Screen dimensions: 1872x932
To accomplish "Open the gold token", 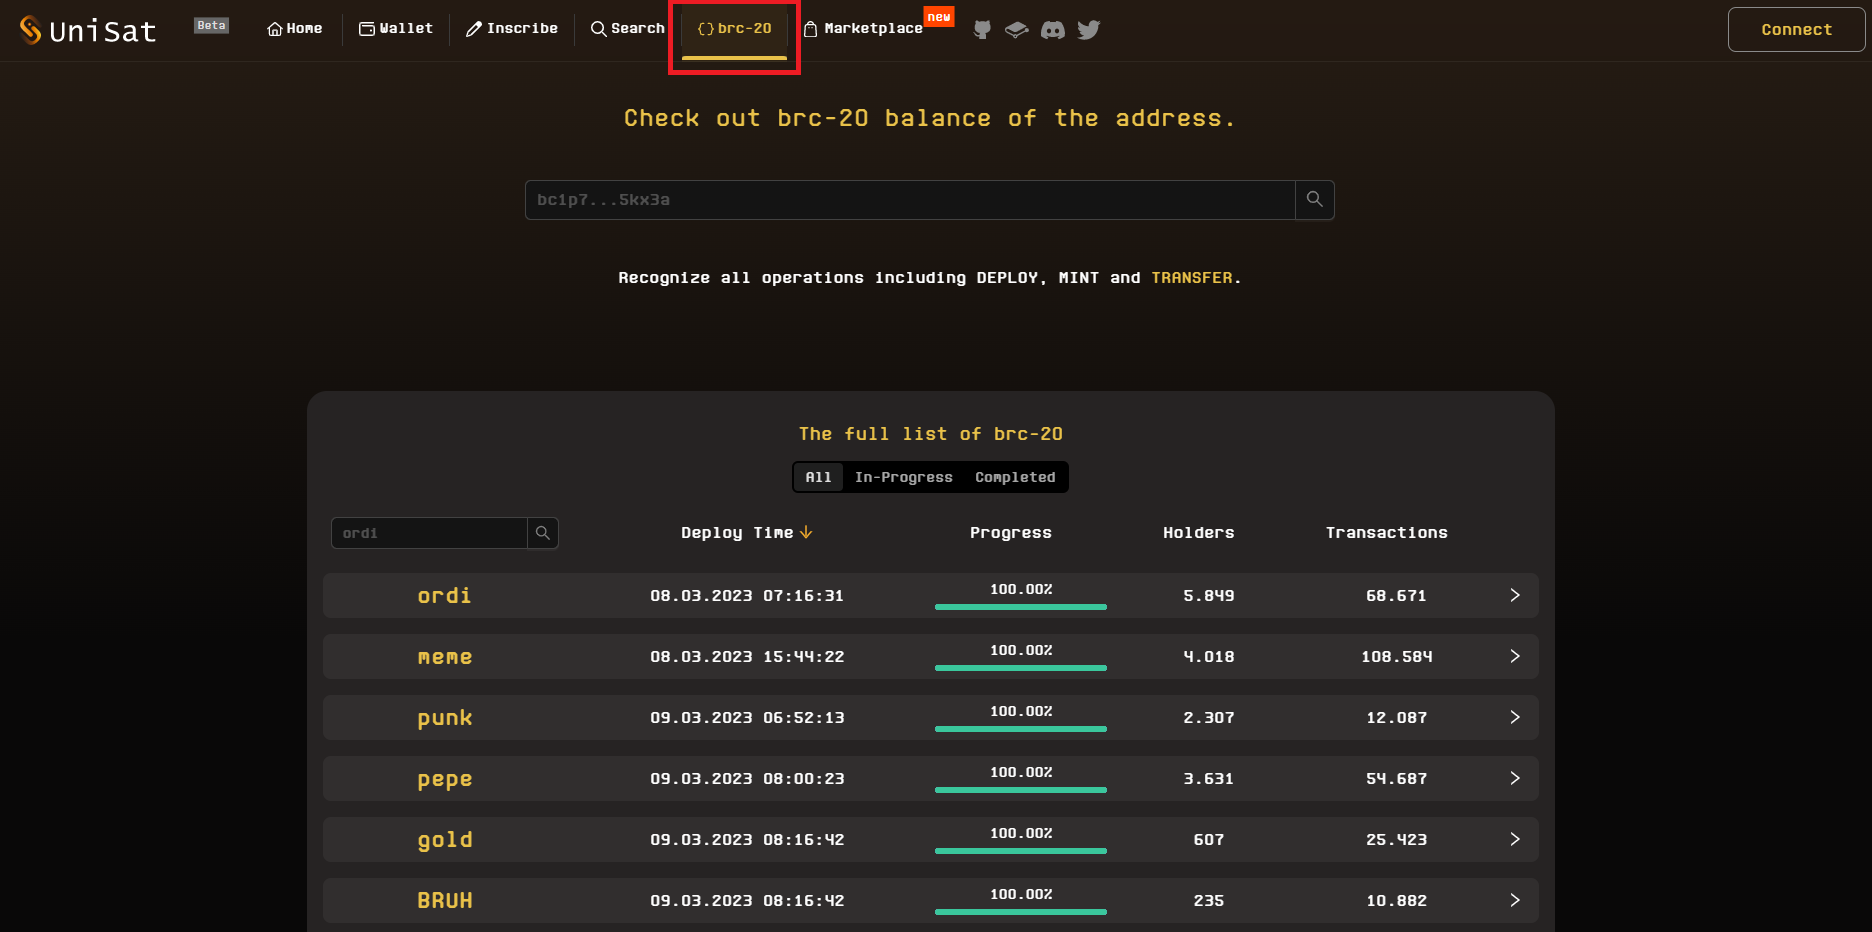I will tap(445, 840).
